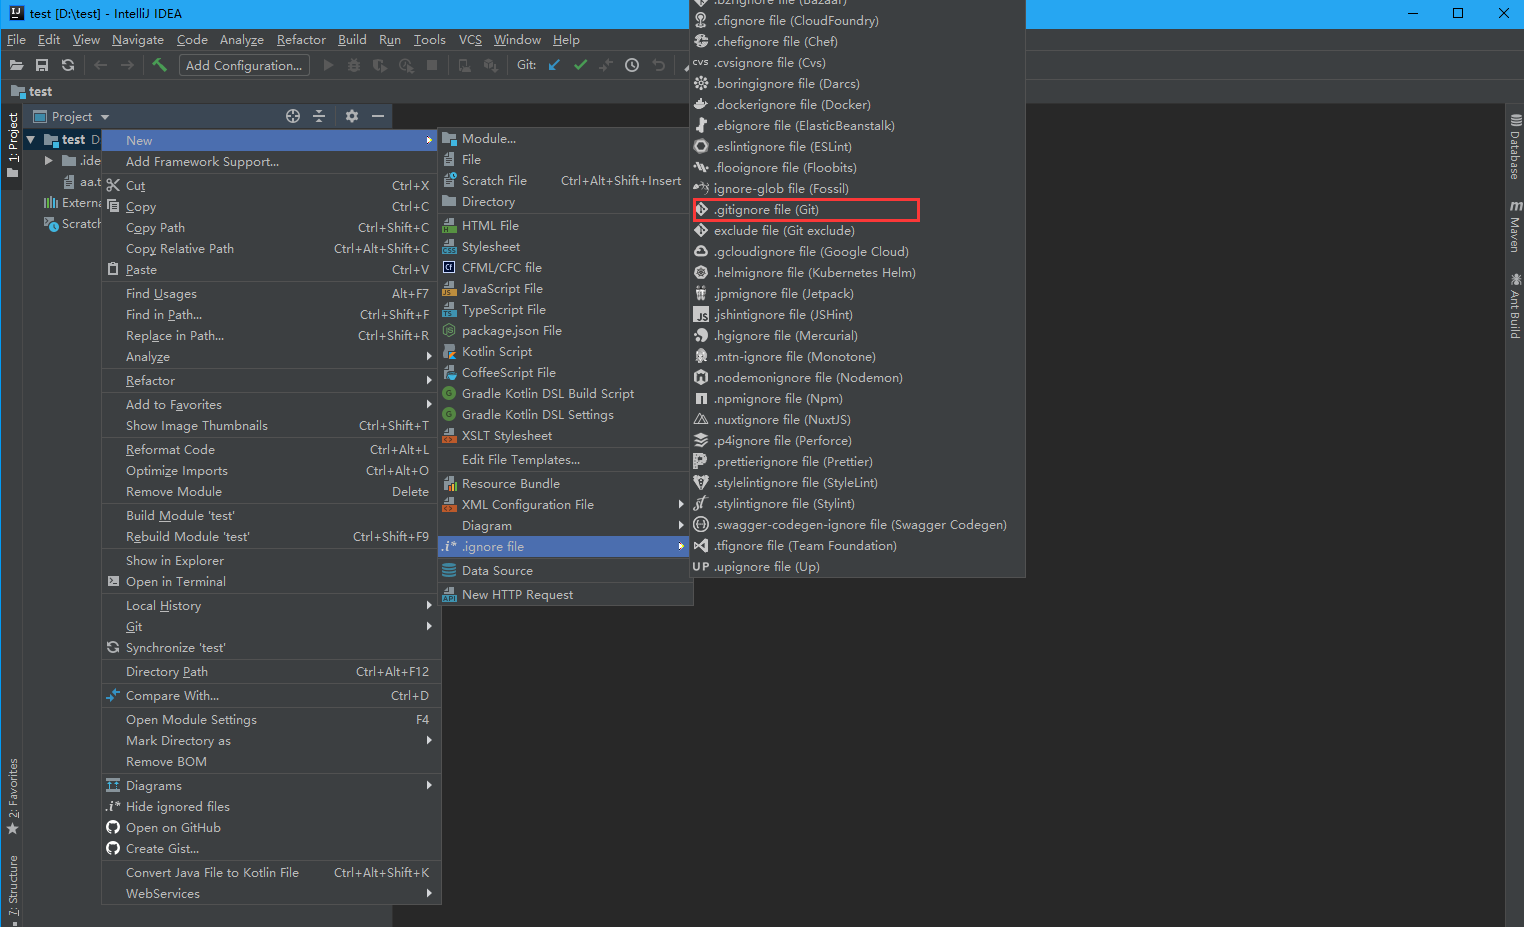Screen dimensions: 1524x927
Task: Choose Kotlin Script in New submenu
Action: point(564,352)
